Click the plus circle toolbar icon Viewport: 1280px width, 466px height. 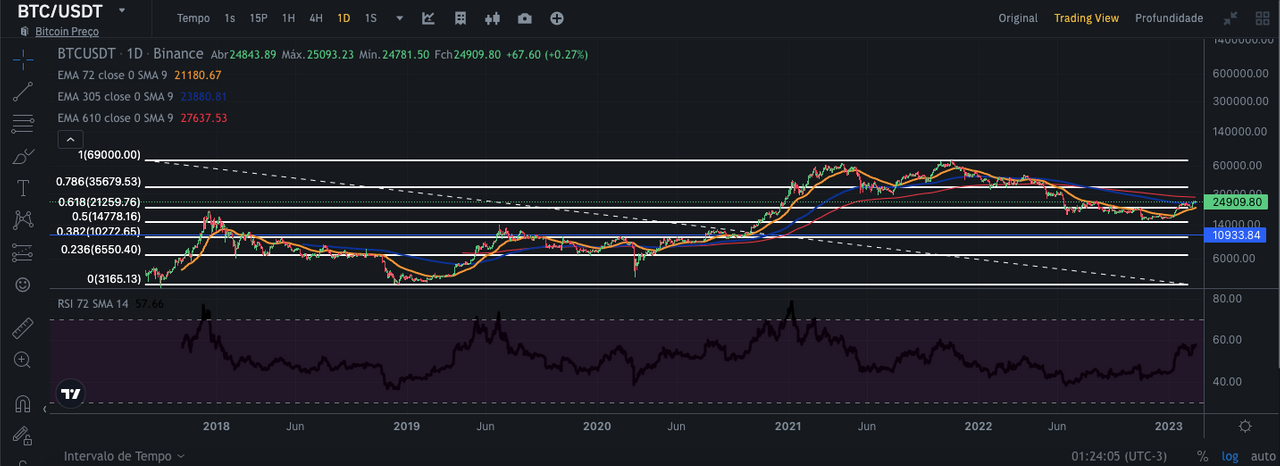557,18
